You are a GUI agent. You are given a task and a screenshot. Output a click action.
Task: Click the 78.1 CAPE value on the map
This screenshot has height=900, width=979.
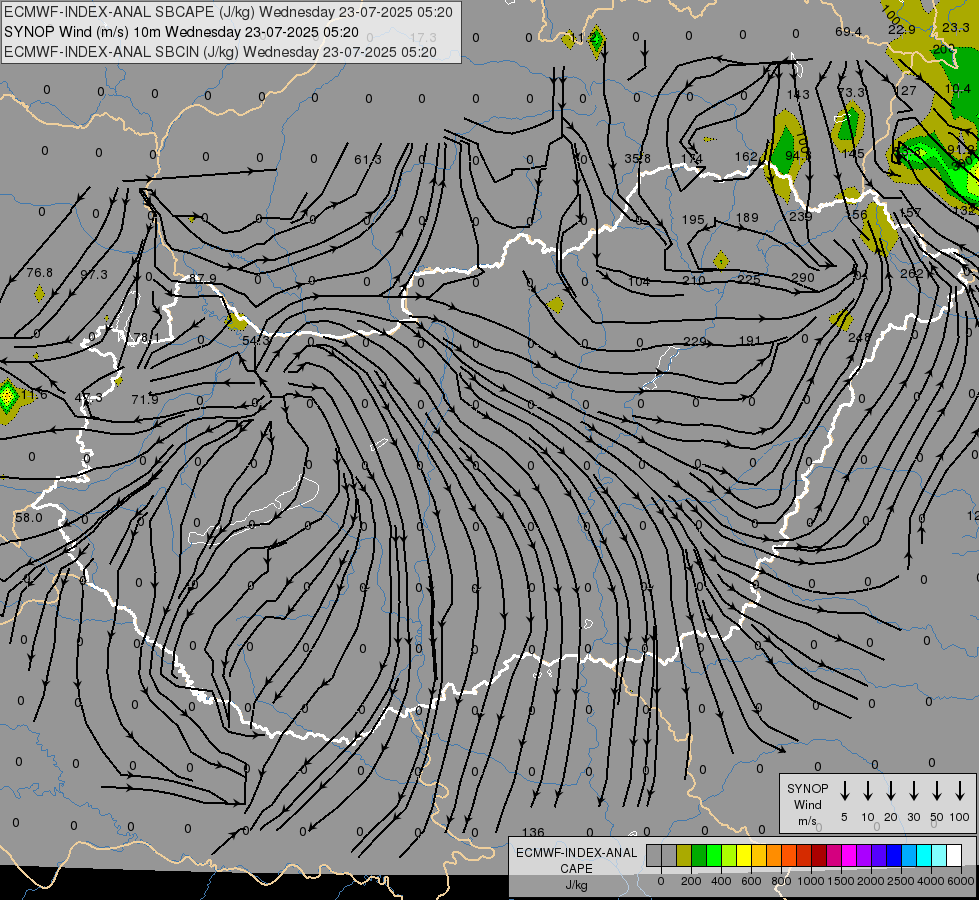point(146,338)
